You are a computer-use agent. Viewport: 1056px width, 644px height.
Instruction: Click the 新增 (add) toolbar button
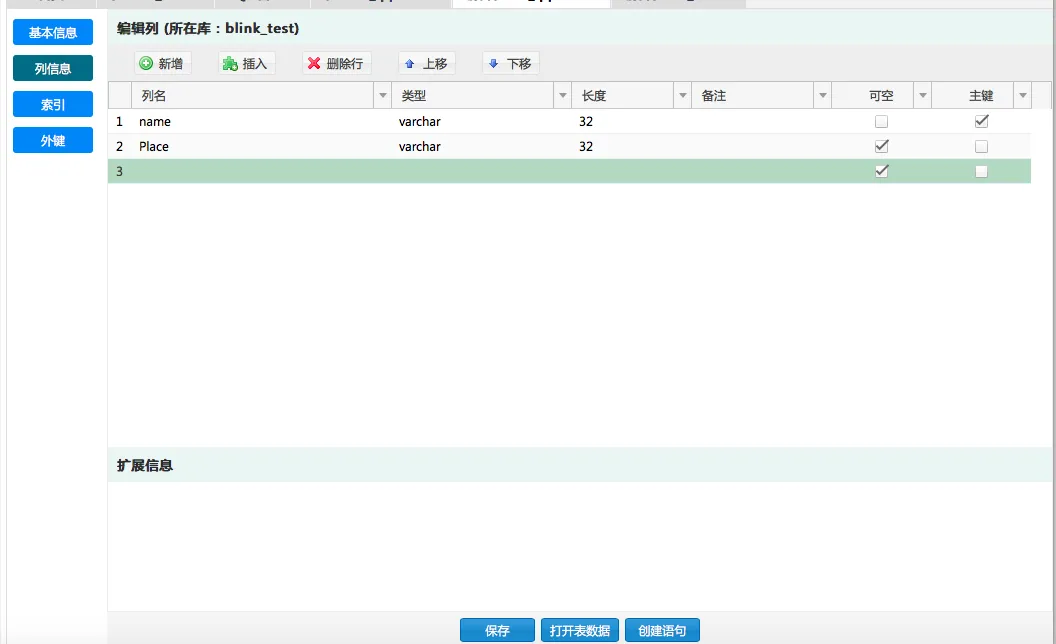162,63
